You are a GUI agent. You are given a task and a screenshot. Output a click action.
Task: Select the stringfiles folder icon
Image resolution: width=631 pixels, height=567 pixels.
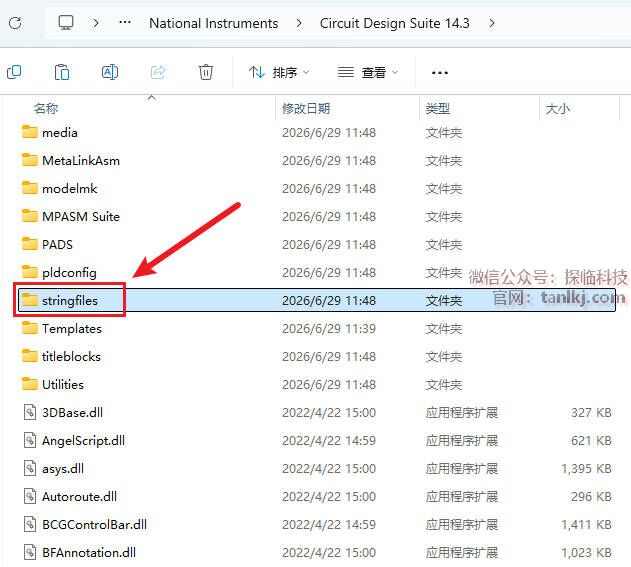[29, 299]
